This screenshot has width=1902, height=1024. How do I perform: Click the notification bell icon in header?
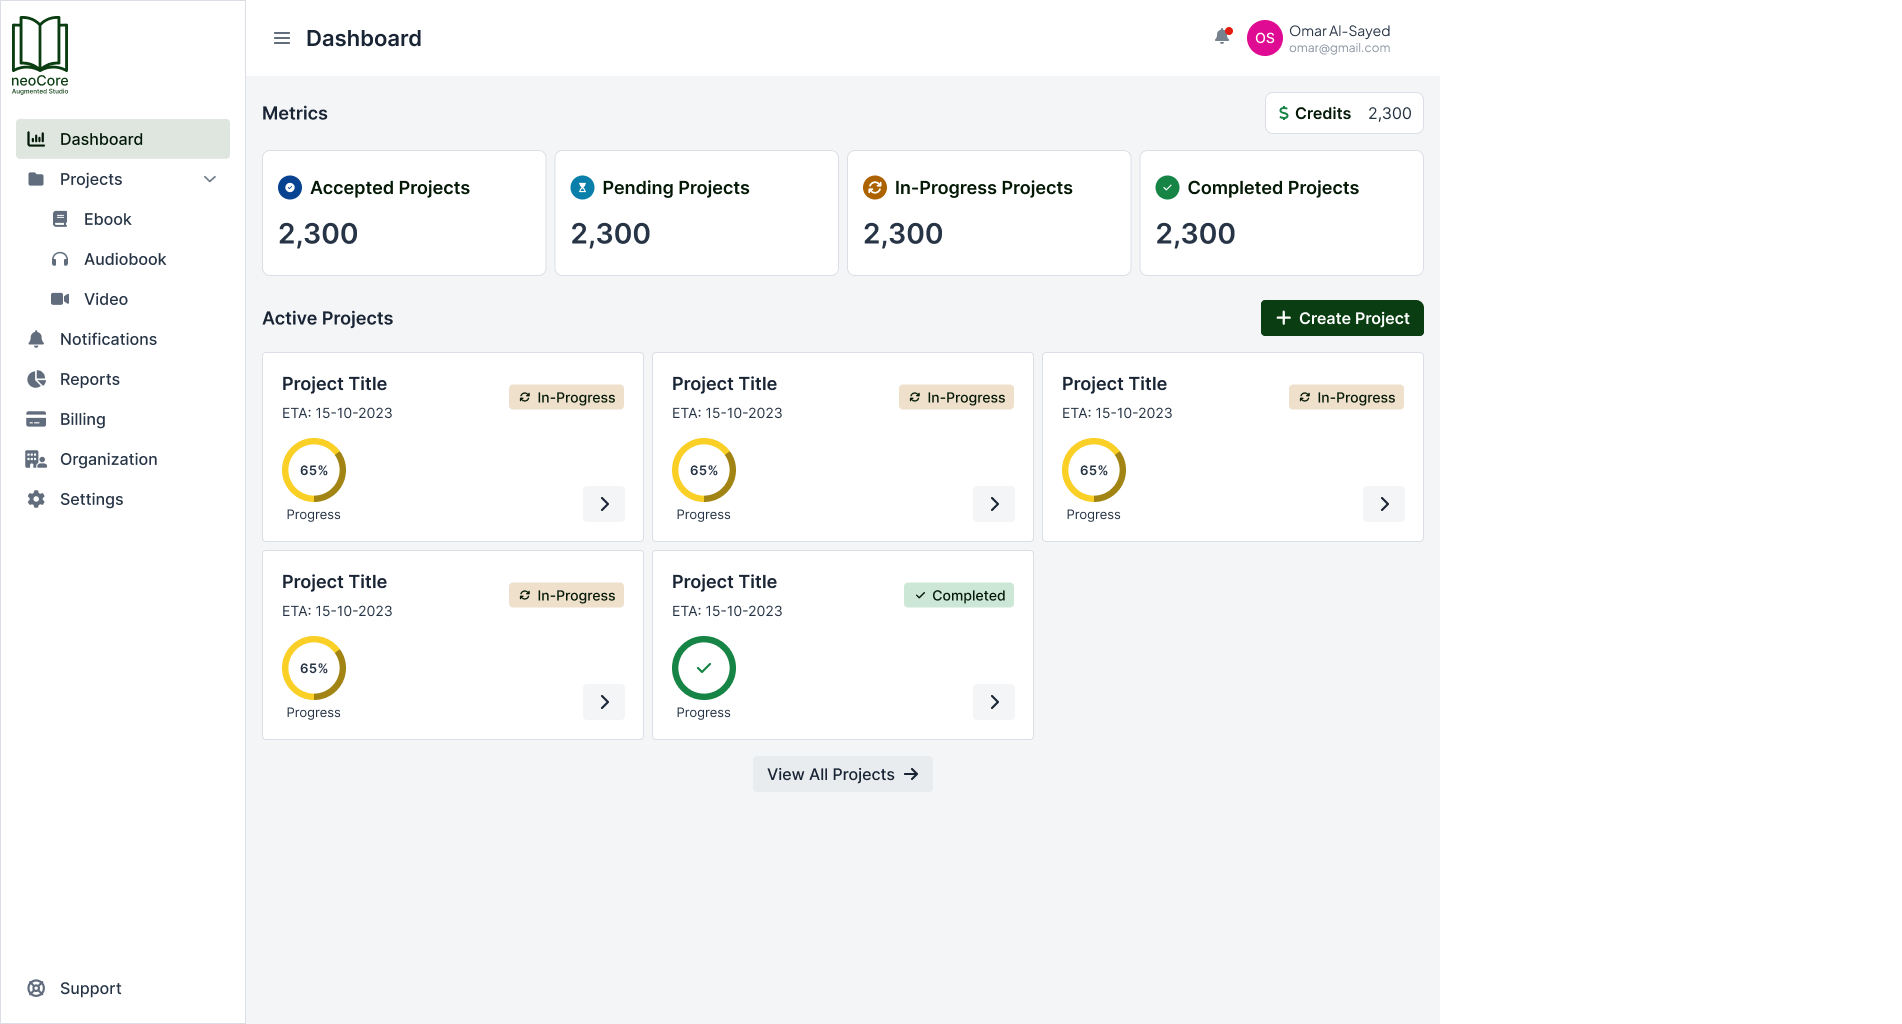tap(1221, 37)
